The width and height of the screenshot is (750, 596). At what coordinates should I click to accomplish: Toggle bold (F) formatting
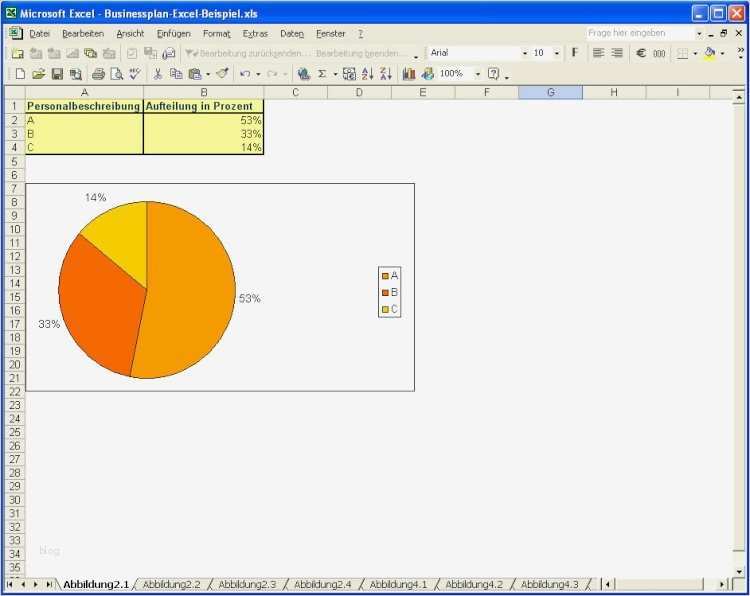click(x=575, y=53)
